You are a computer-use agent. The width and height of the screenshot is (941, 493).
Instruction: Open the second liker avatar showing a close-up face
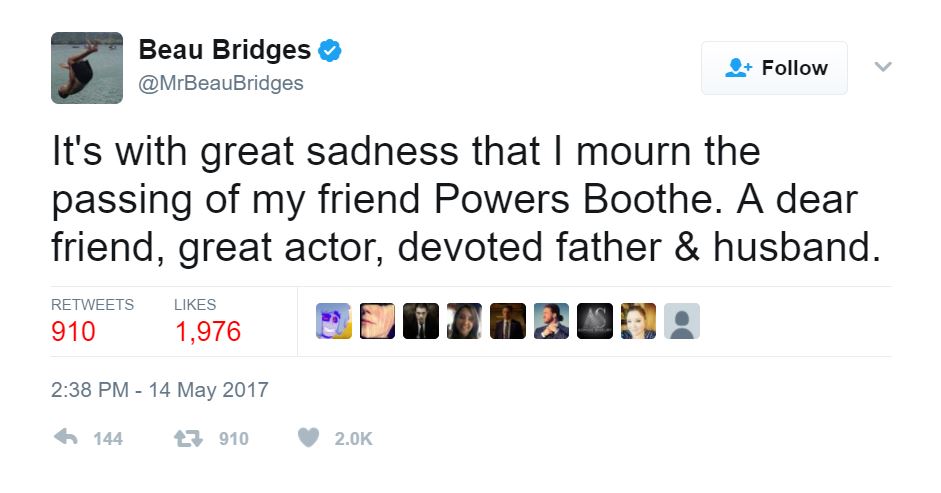[x=377, y=321]
